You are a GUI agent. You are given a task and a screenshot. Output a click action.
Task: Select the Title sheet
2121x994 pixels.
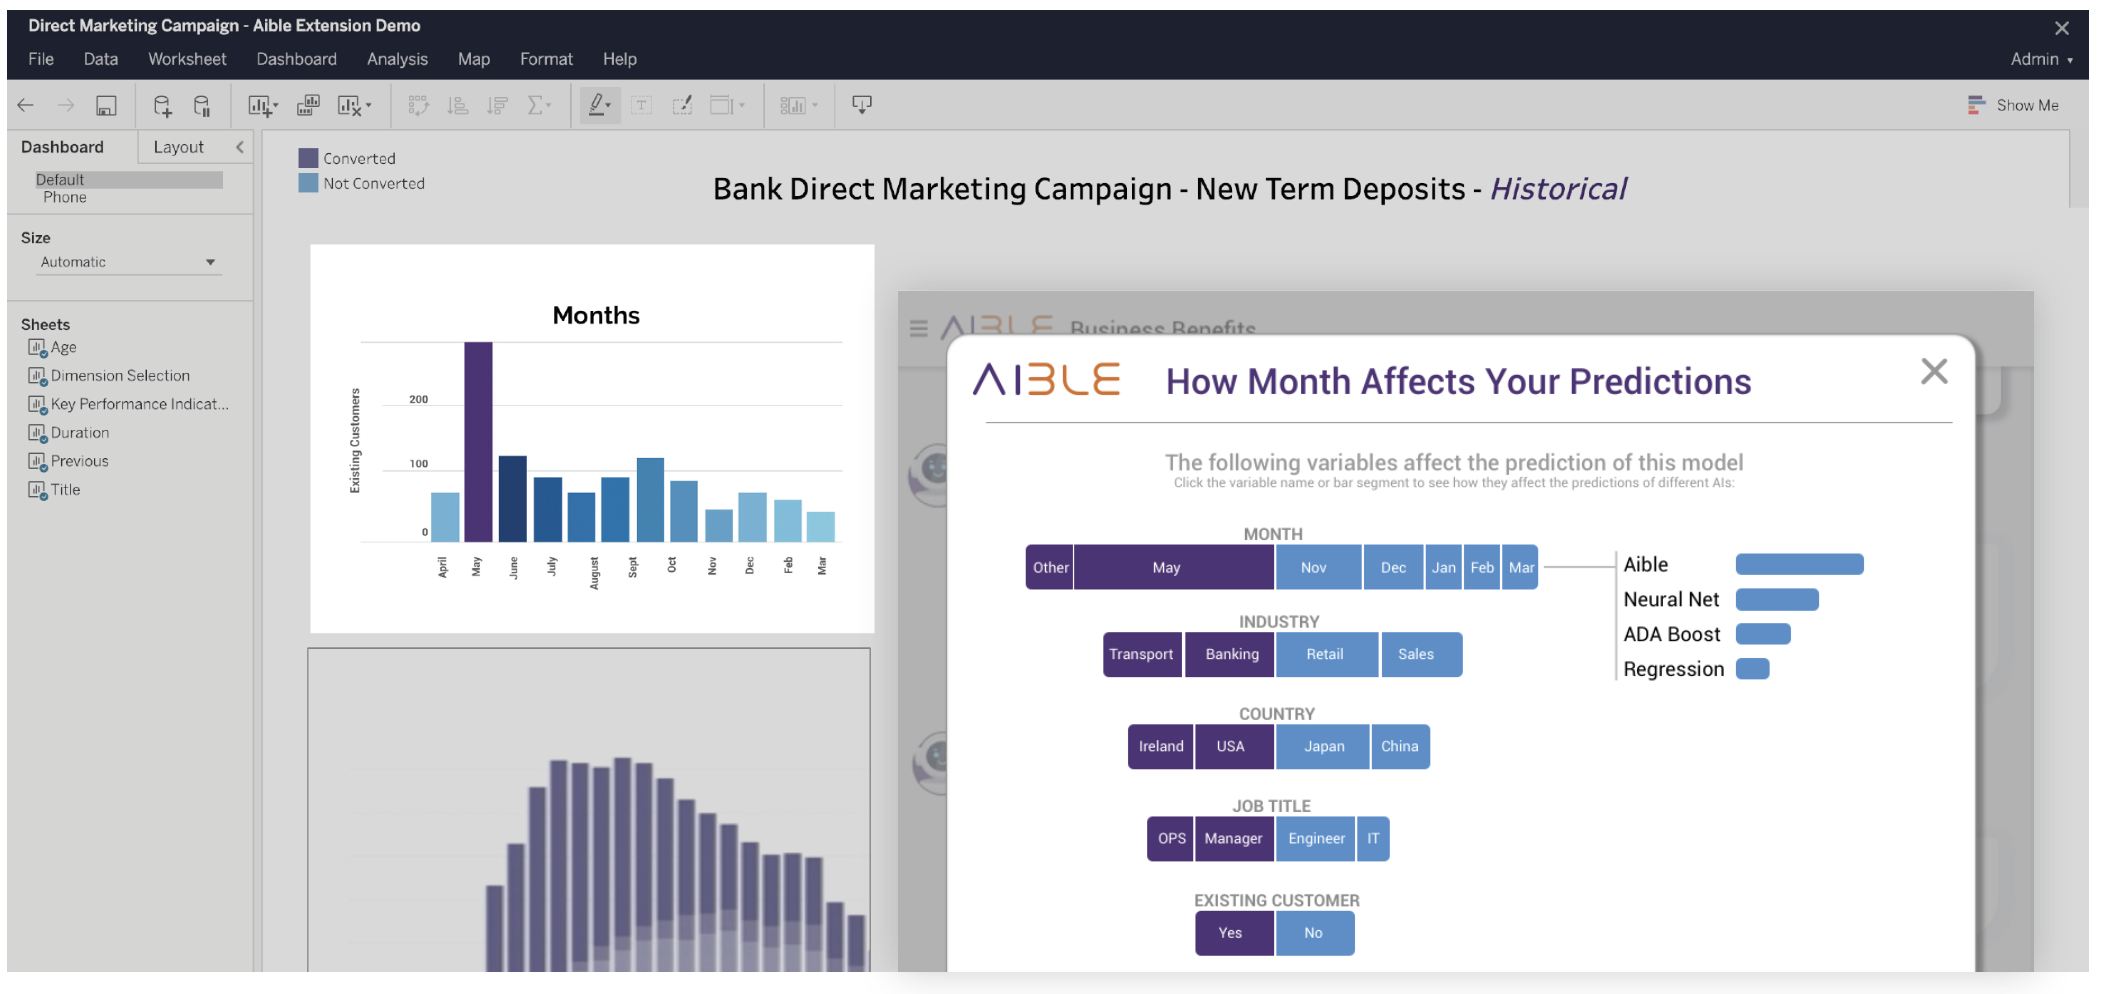[x=54, y=490]
